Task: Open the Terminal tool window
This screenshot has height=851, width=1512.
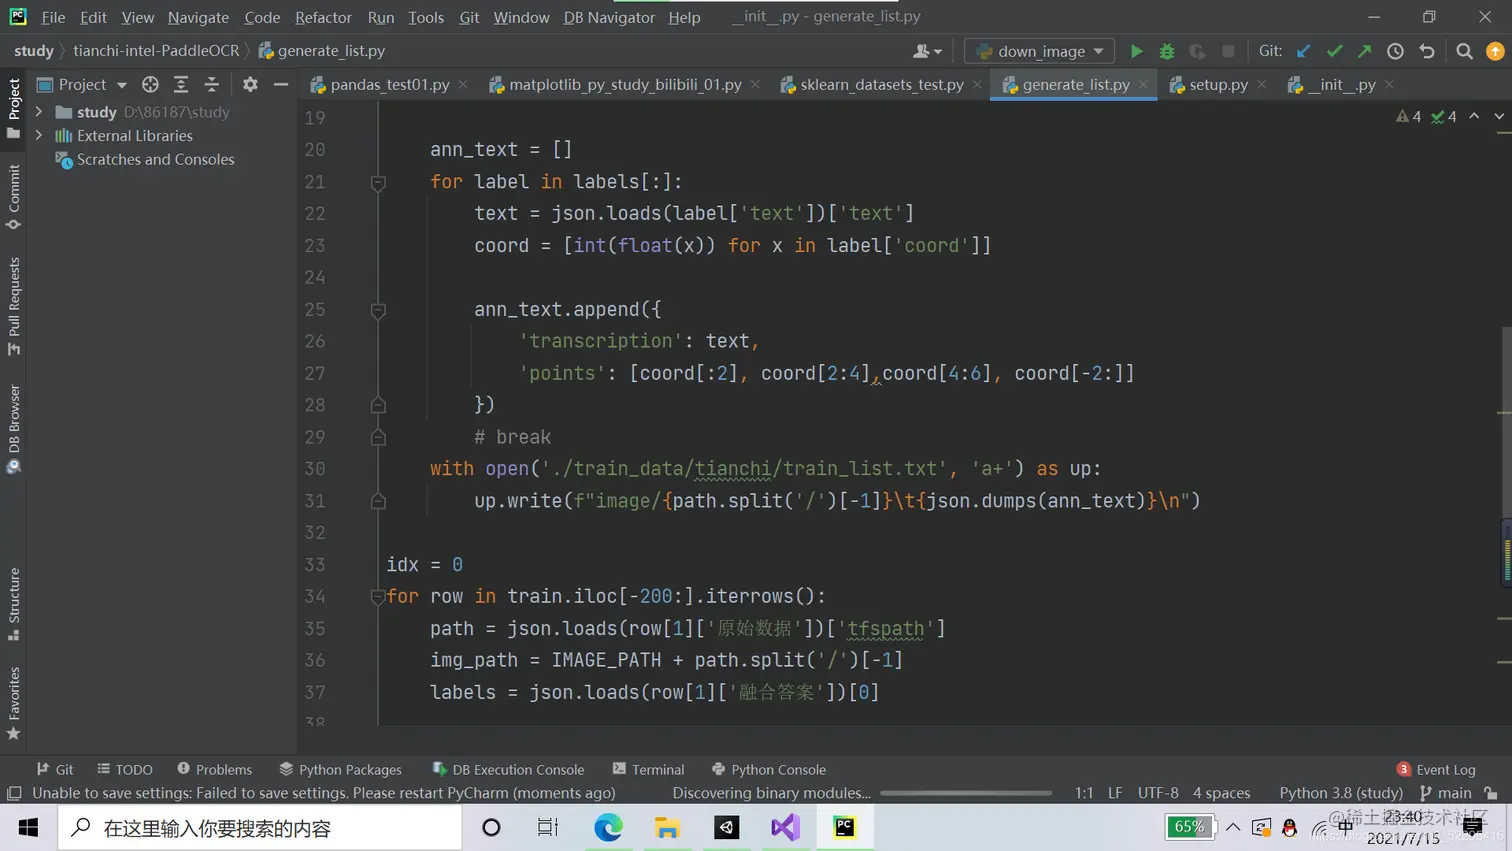Action: pos(648,769)
